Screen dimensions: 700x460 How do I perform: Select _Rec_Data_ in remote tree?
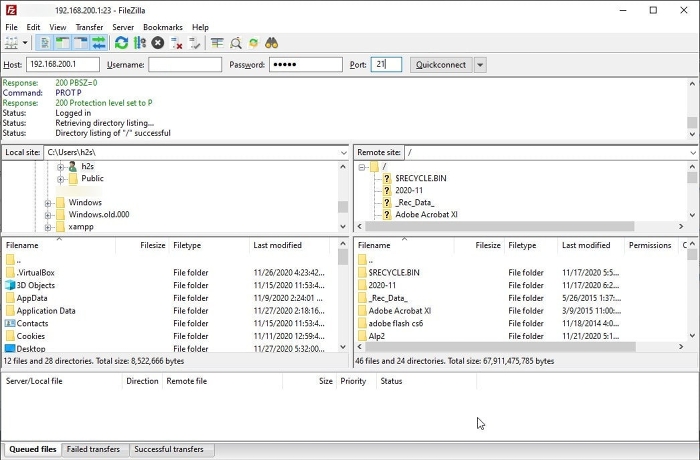[x=415, y=202]
